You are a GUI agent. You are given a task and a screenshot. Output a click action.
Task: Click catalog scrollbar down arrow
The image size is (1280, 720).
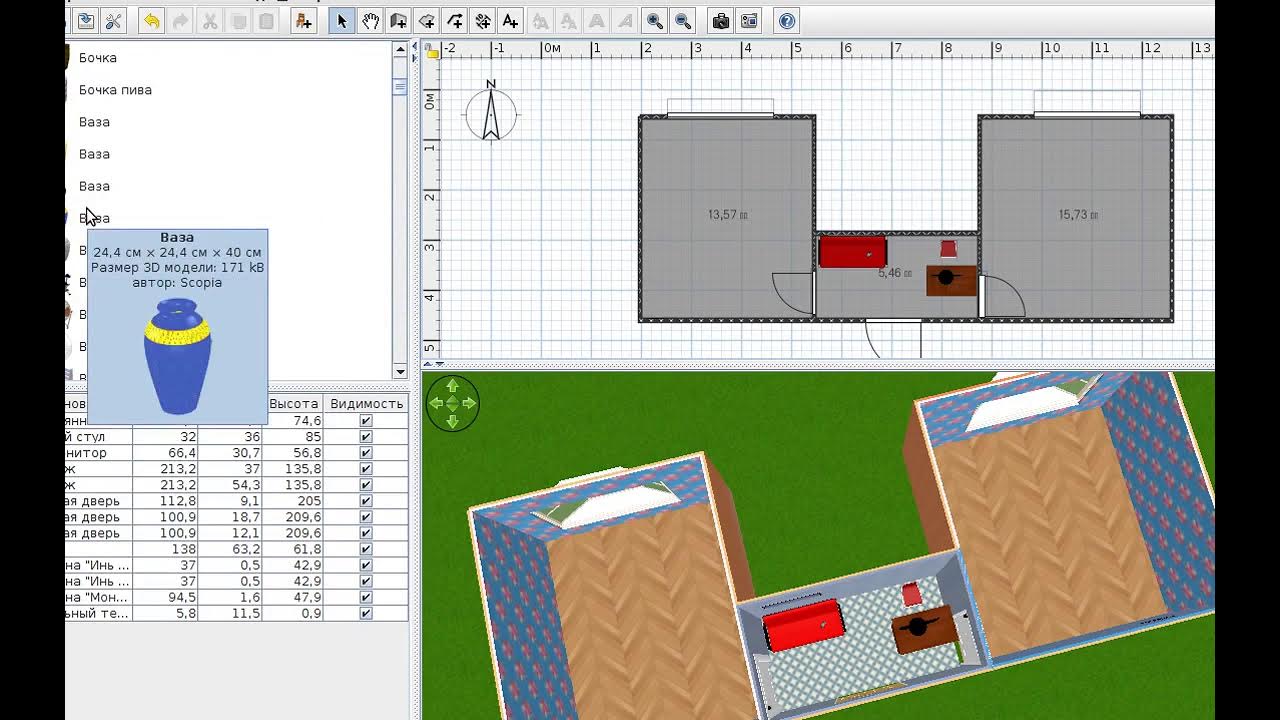(x=400, y=372)
